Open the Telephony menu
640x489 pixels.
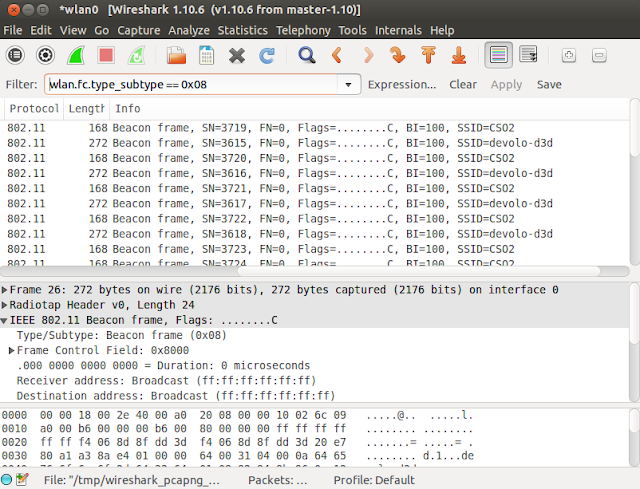(303, 30)
